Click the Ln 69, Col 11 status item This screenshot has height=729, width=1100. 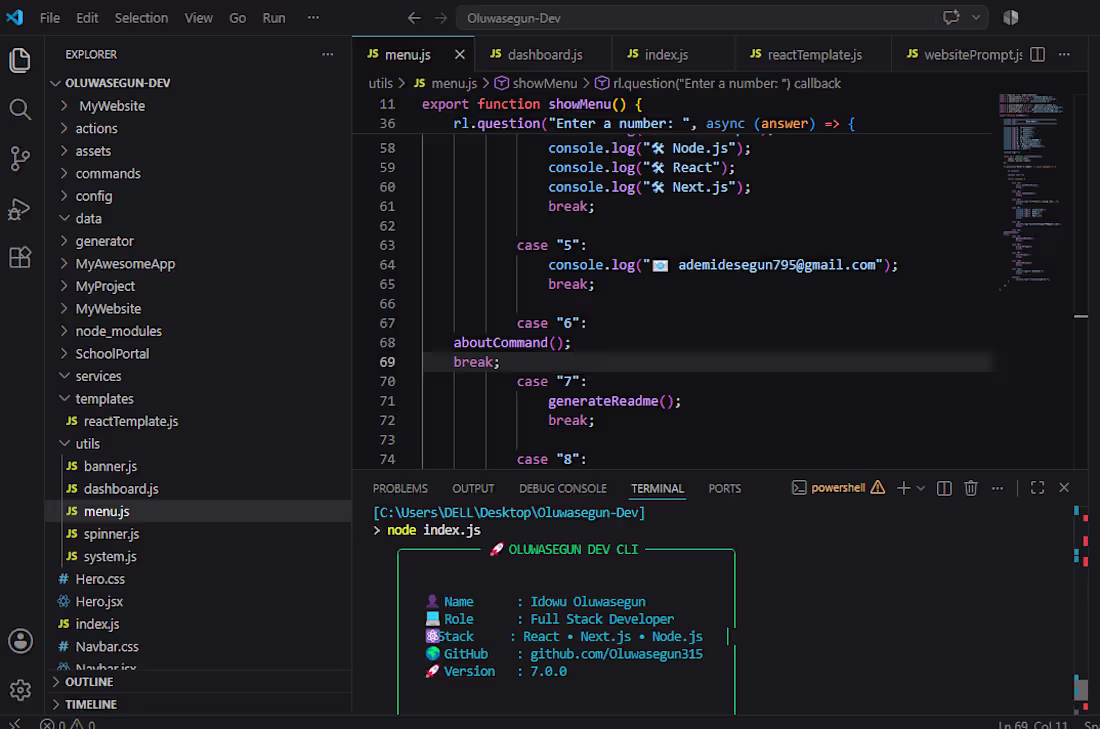(1033, 724)
